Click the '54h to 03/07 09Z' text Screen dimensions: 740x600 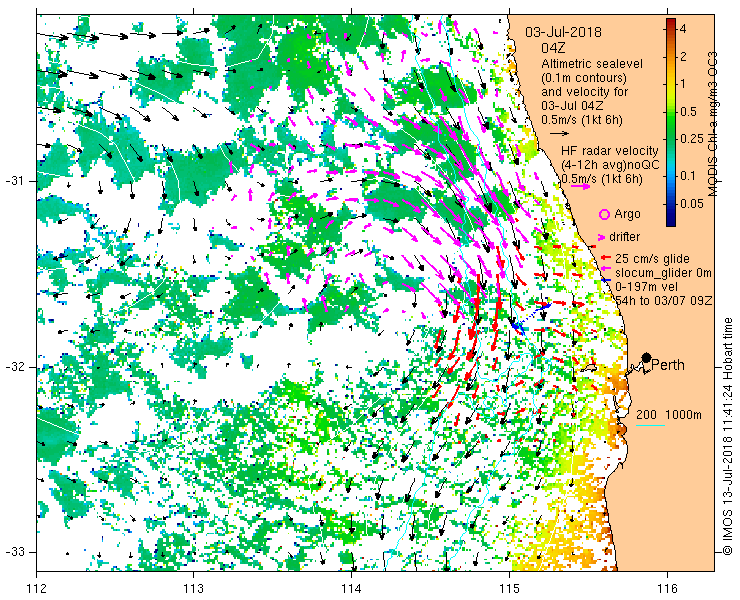coord(663,300)
